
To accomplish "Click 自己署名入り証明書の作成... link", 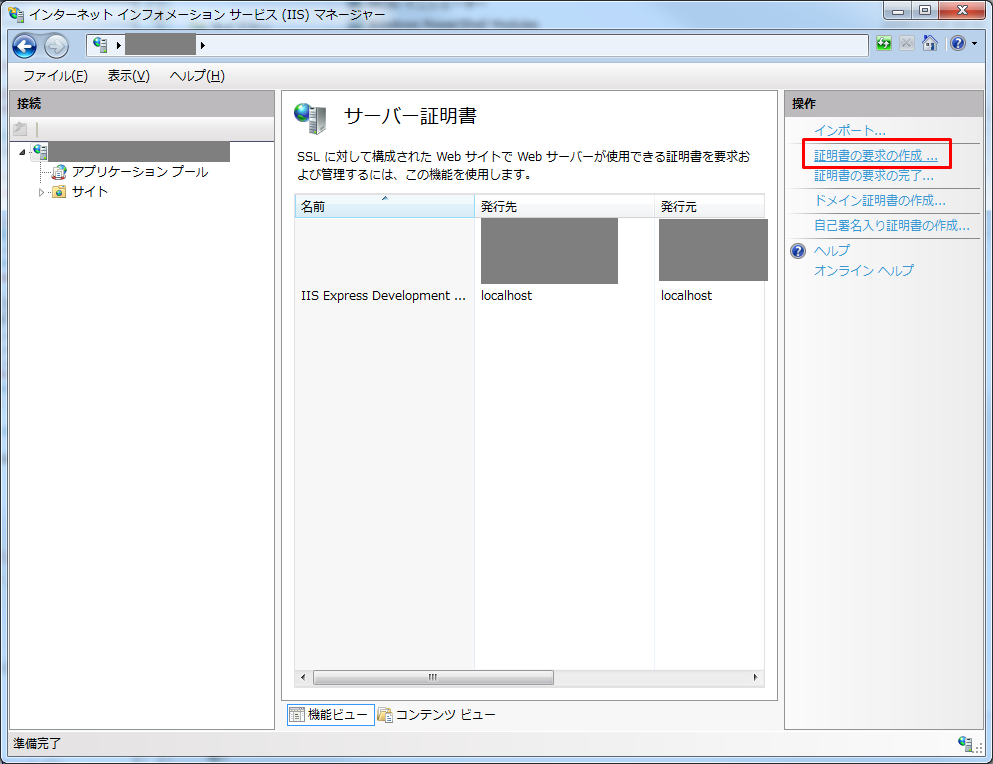I will tap(891, 225).
